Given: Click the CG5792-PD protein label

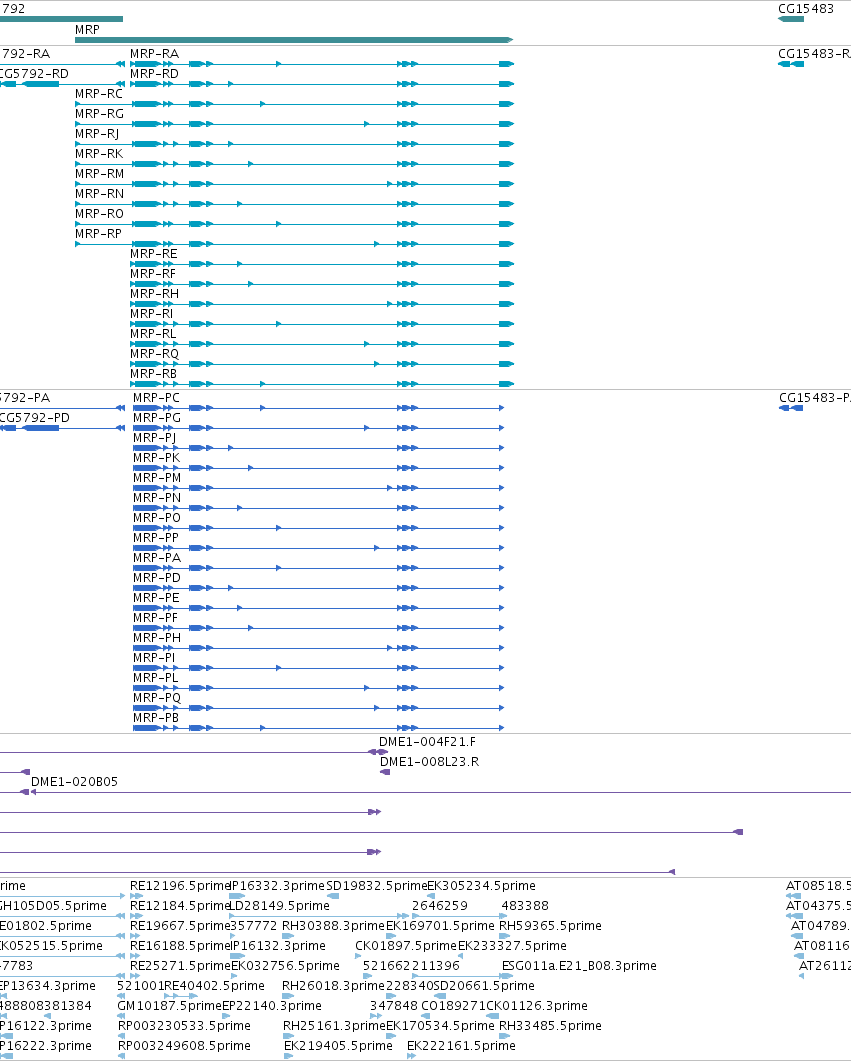Looking at the screenshot, I should pyautogui.click(x=34, y=417).
